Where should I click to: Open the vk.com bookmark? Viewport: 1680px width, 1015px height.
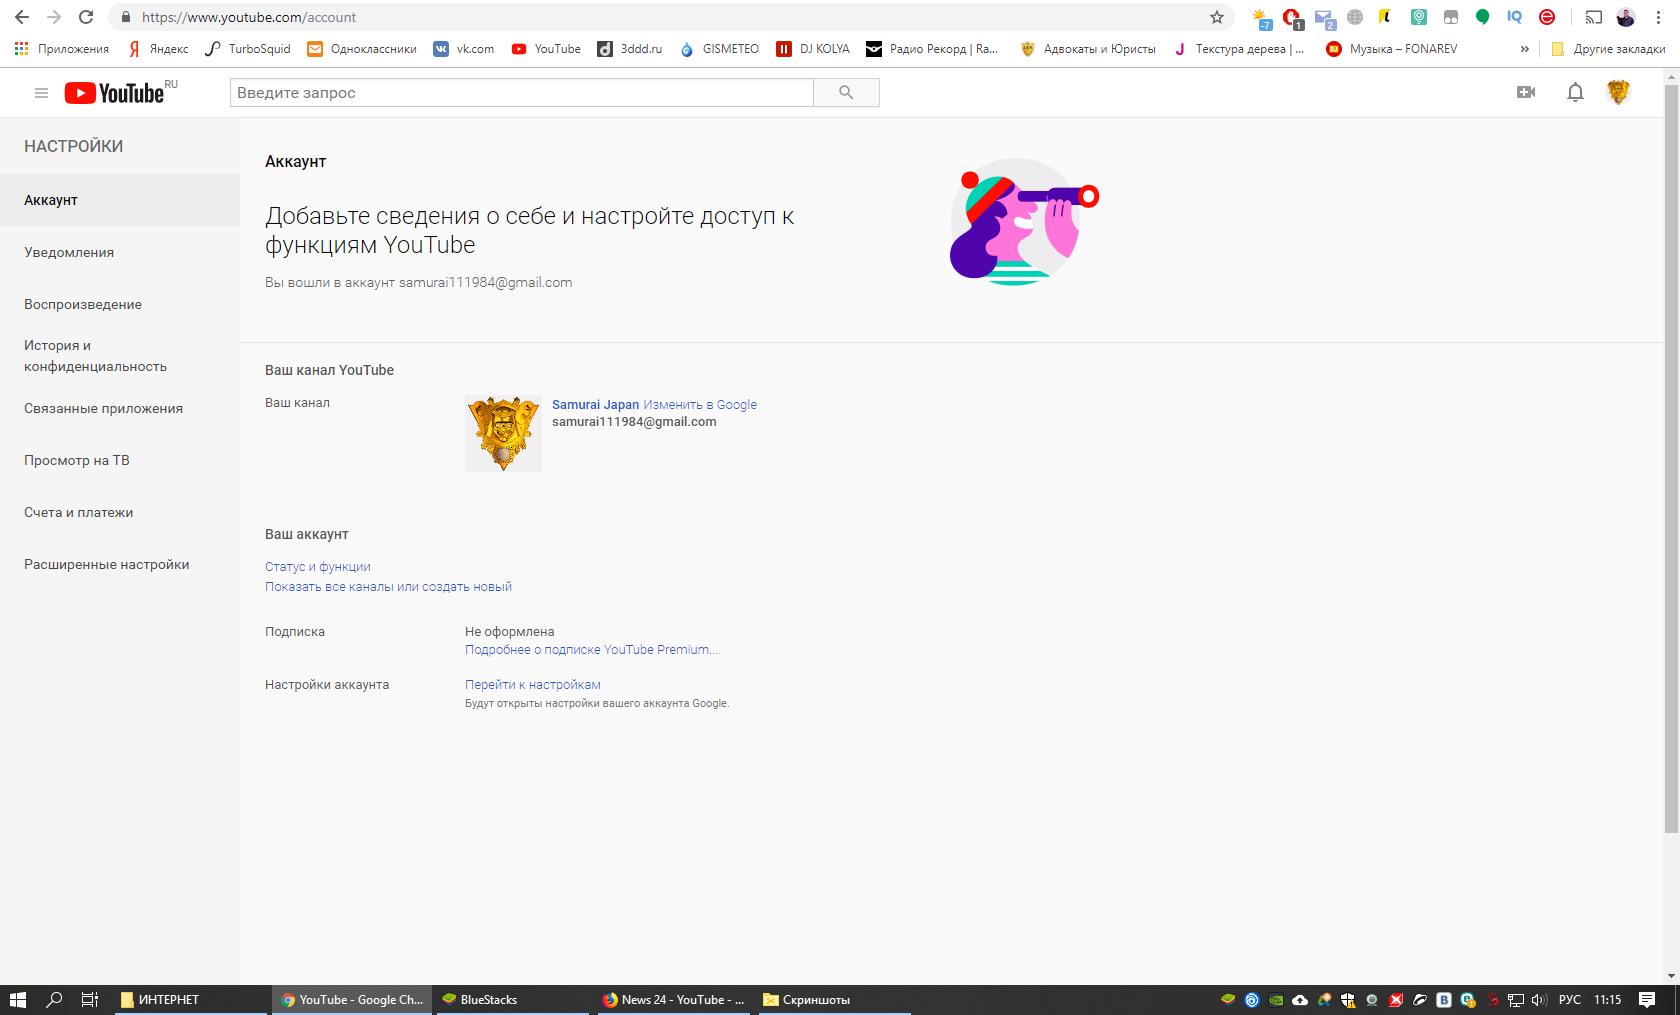click(x=464, y=48)
